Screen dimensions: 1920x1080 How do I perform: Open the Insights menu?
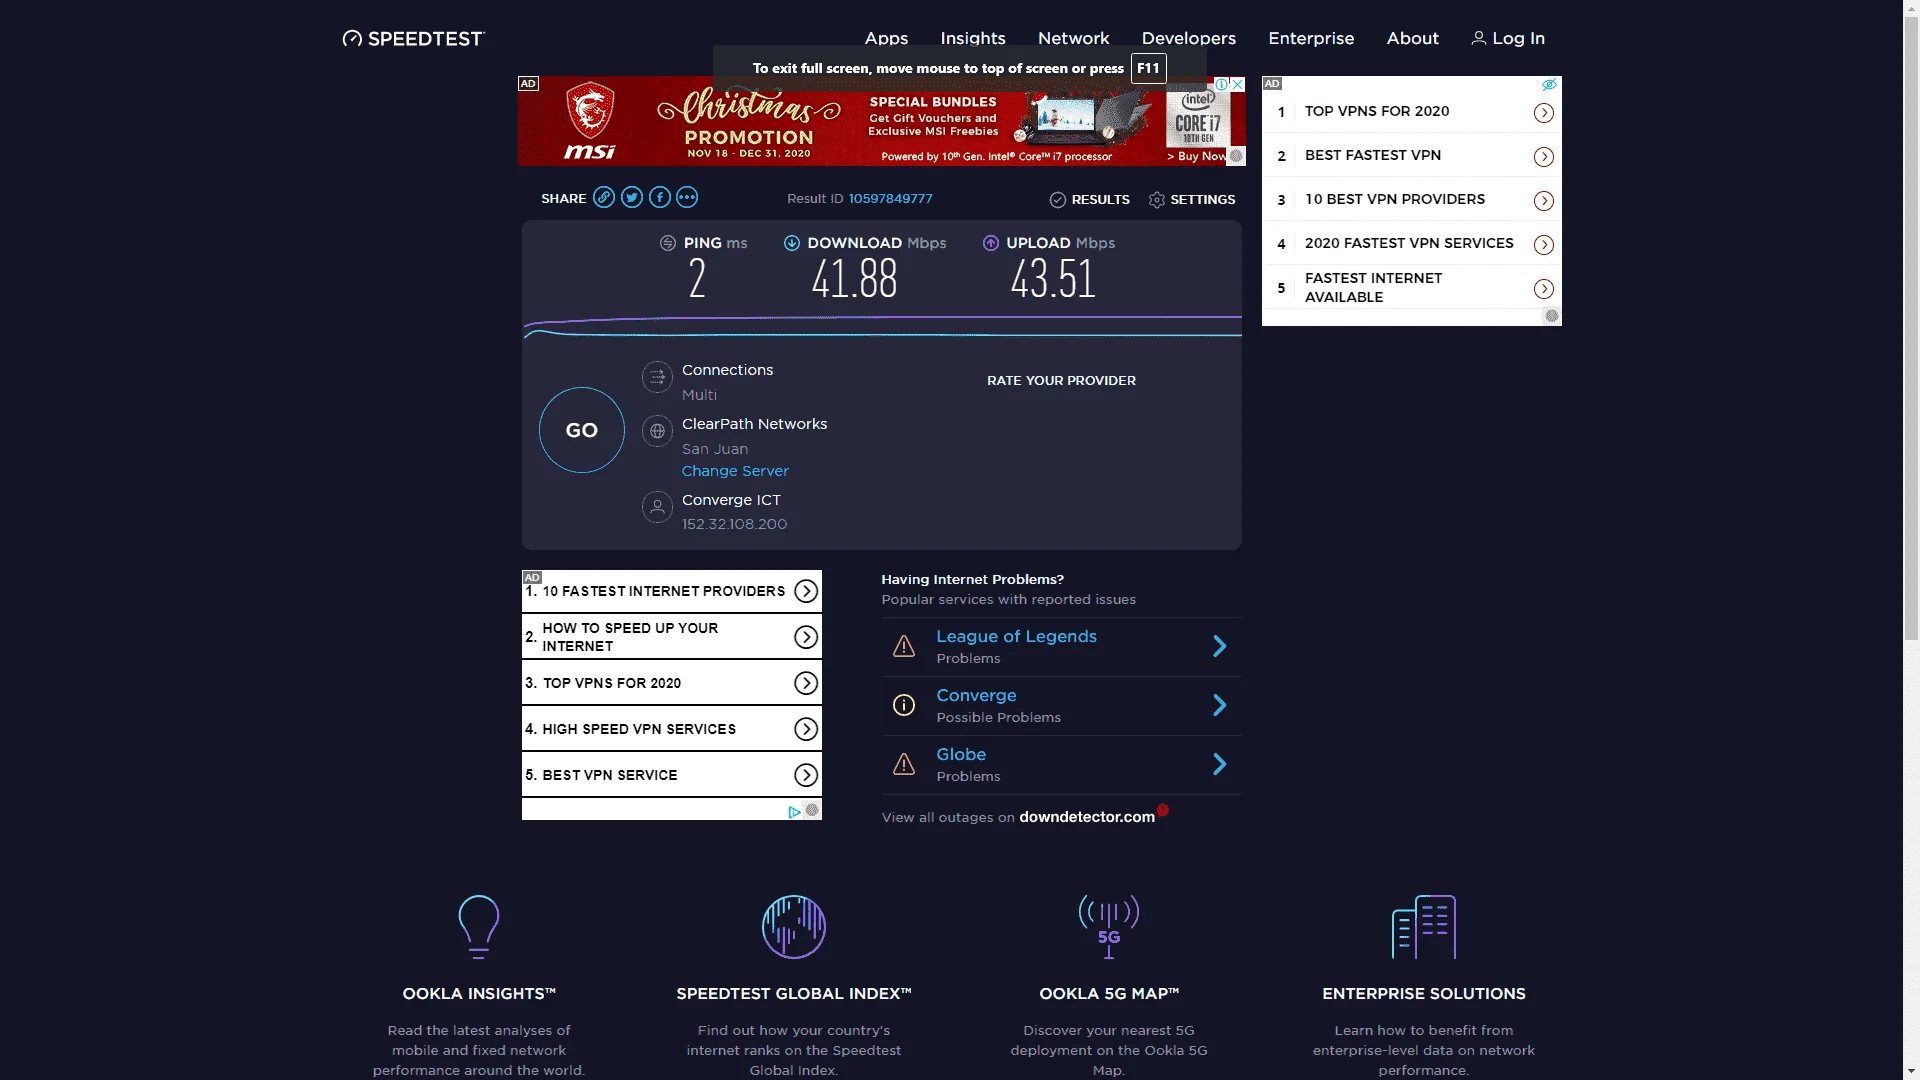click(973, 38)
